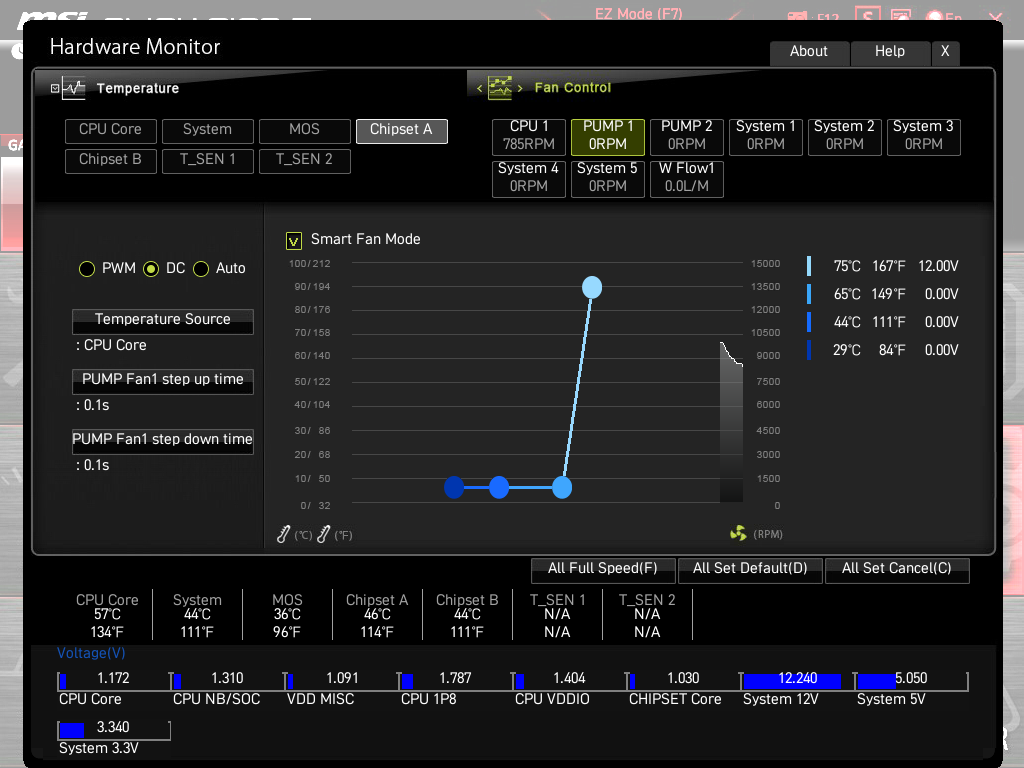
Task: Select the PWM radio button
Action: pos(87,268)
